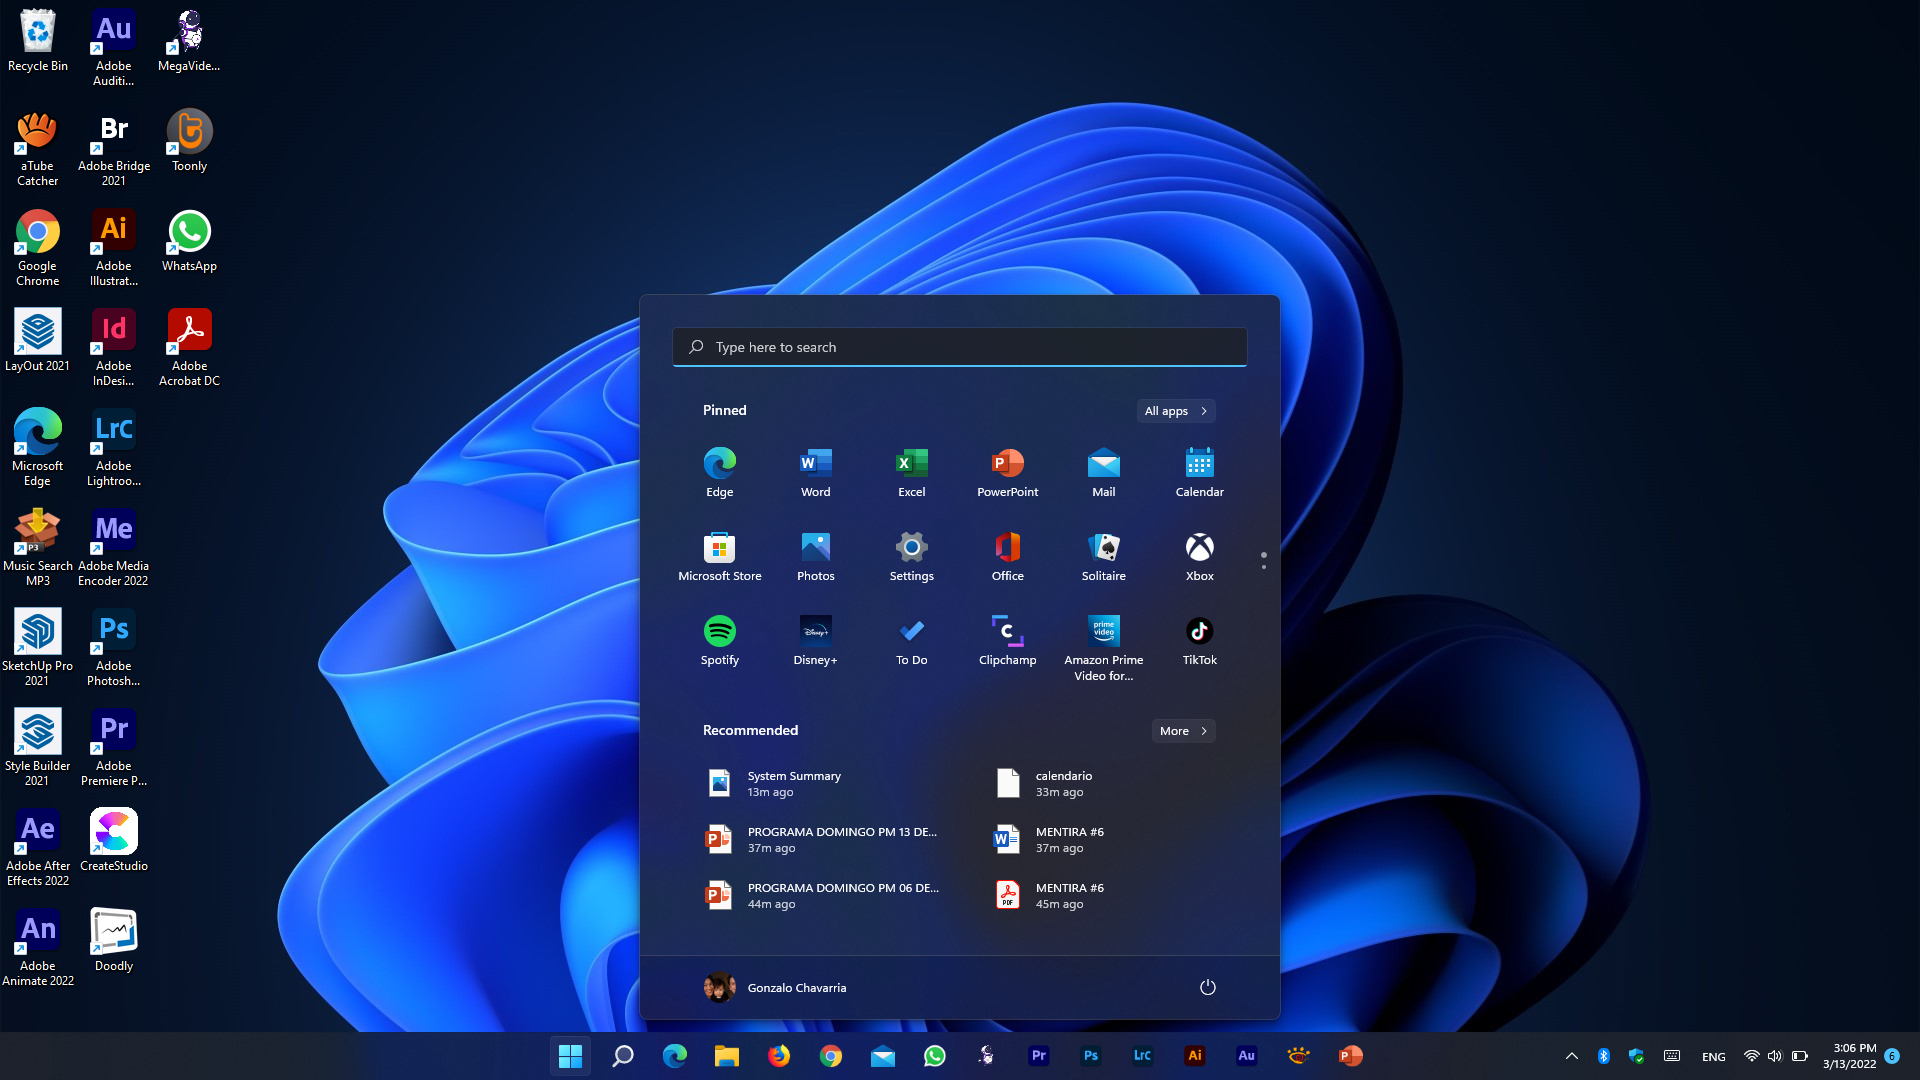Open Disney+ pinned app
This screenshot has width=1920, height=1080.
pos(815,640)
